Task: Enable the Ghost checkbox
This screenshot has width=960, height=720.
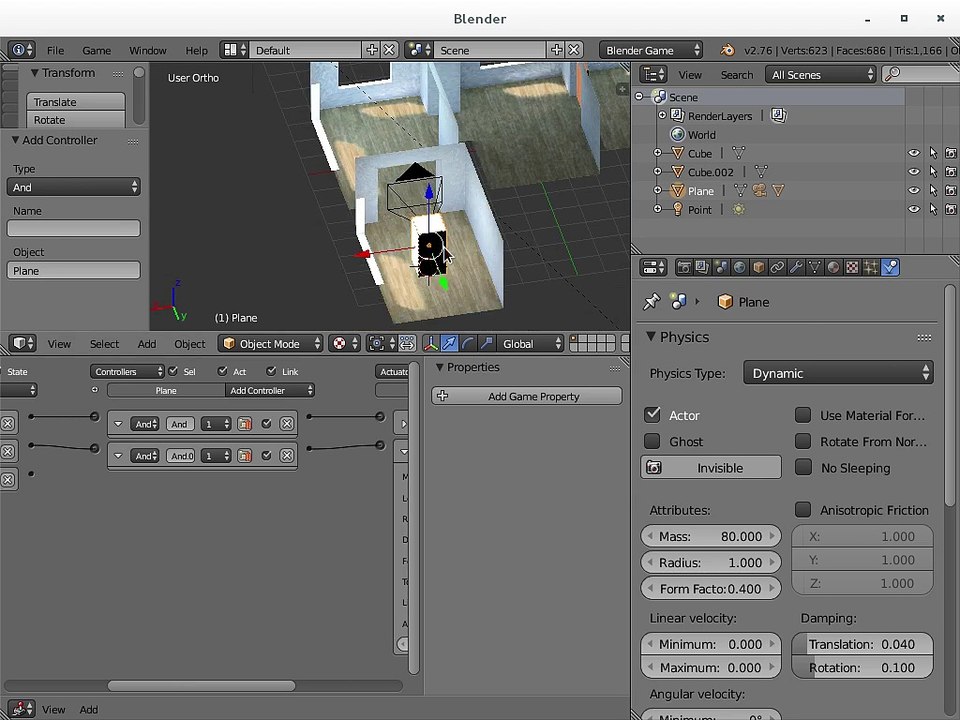Action: point(652,441)
